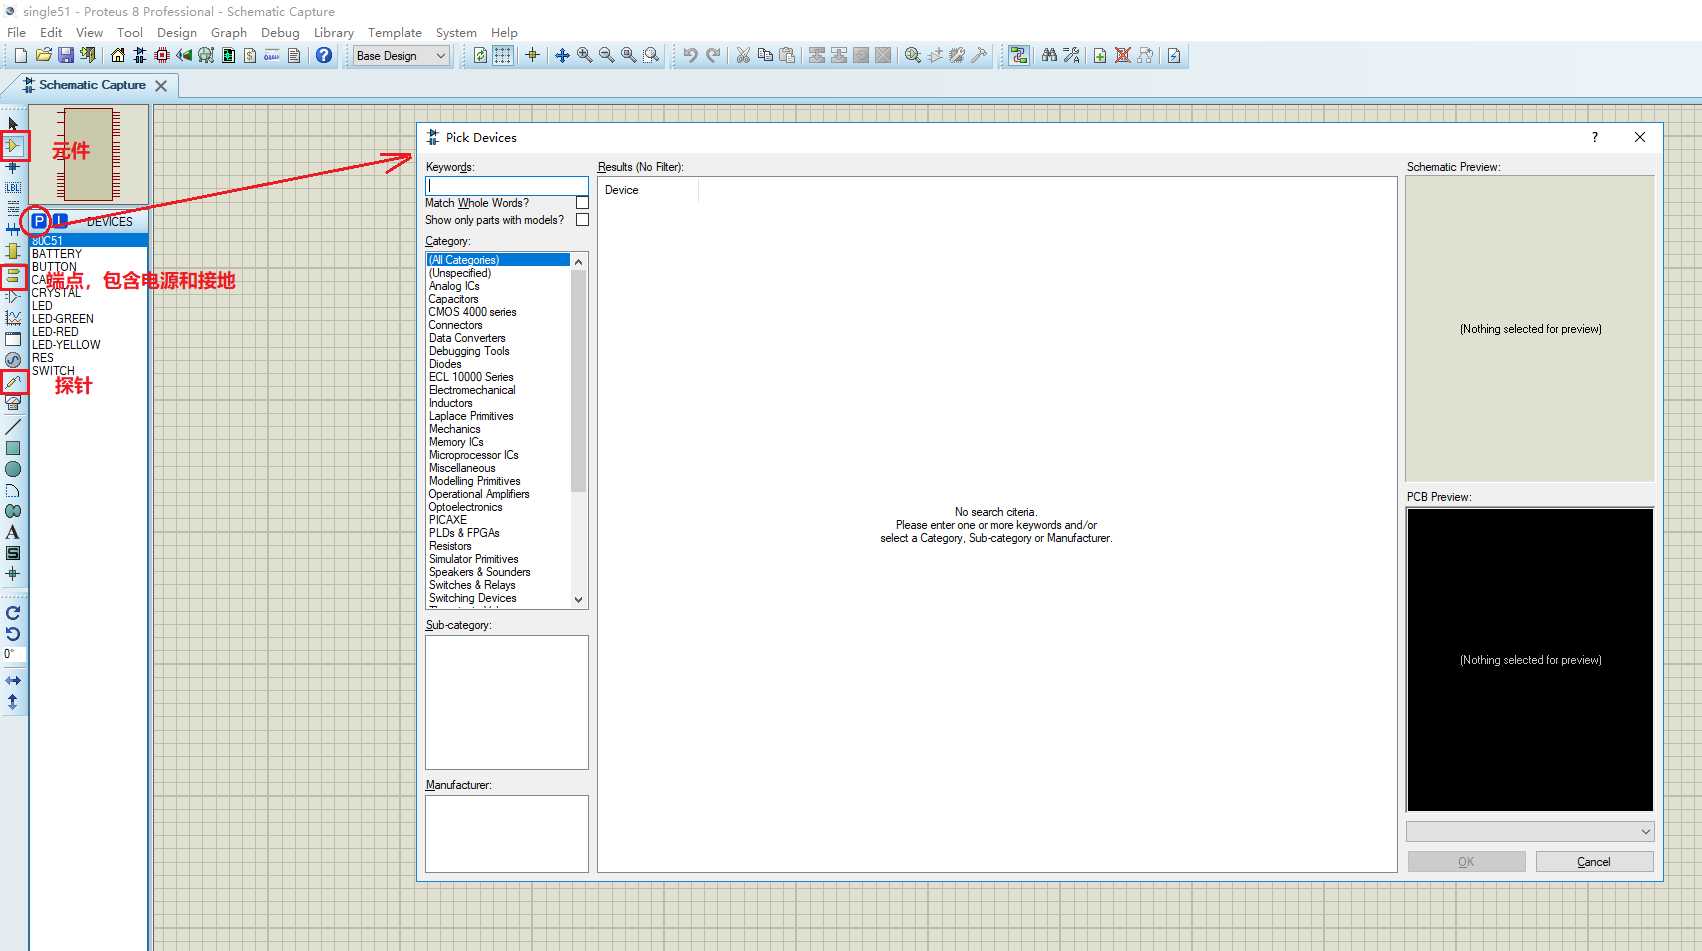1702x951 pixels.
Task: Select Diodes category
Action: 445,364
